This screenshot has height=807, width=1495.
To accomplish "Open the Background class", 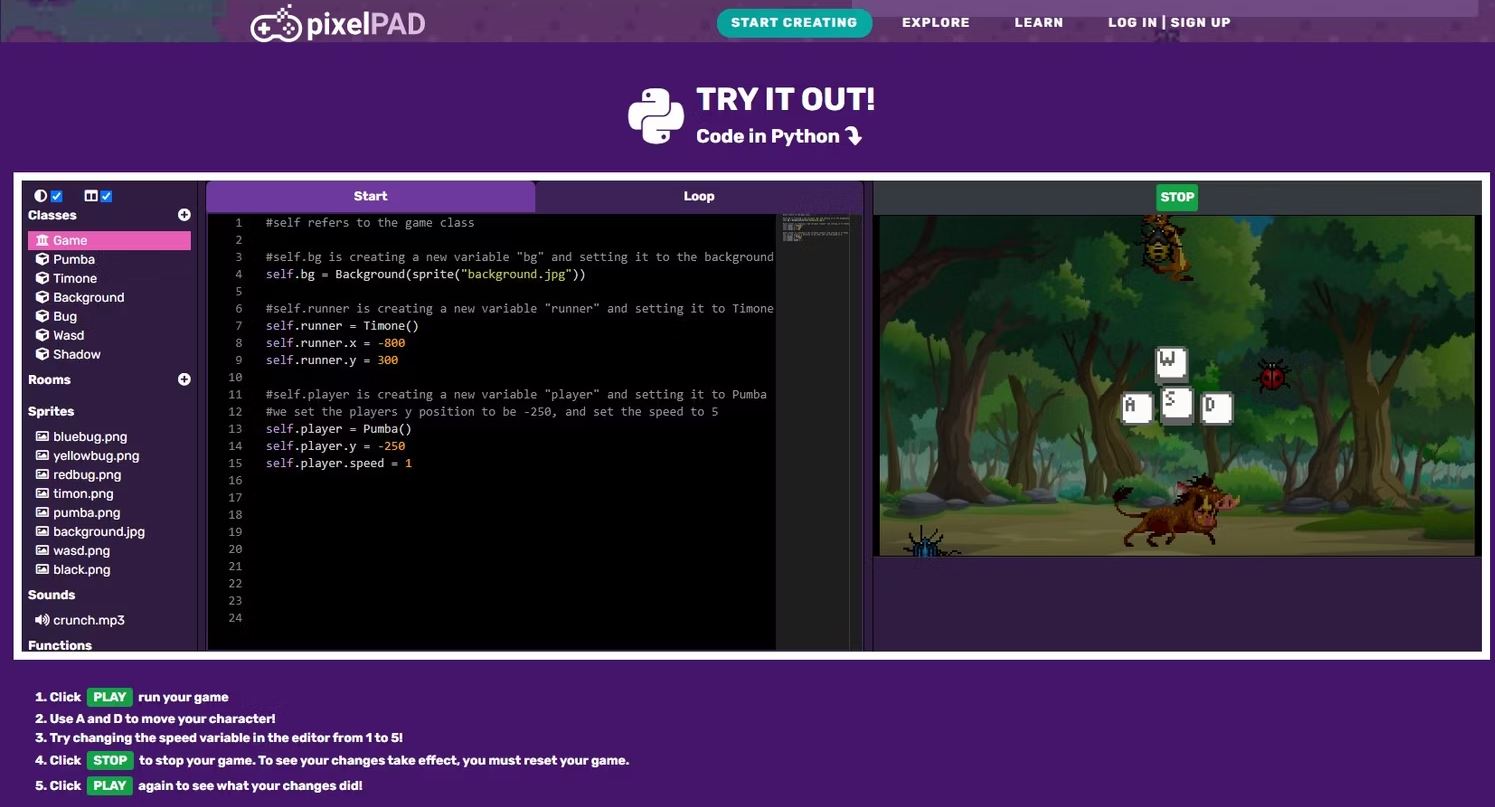I will 89,297.
